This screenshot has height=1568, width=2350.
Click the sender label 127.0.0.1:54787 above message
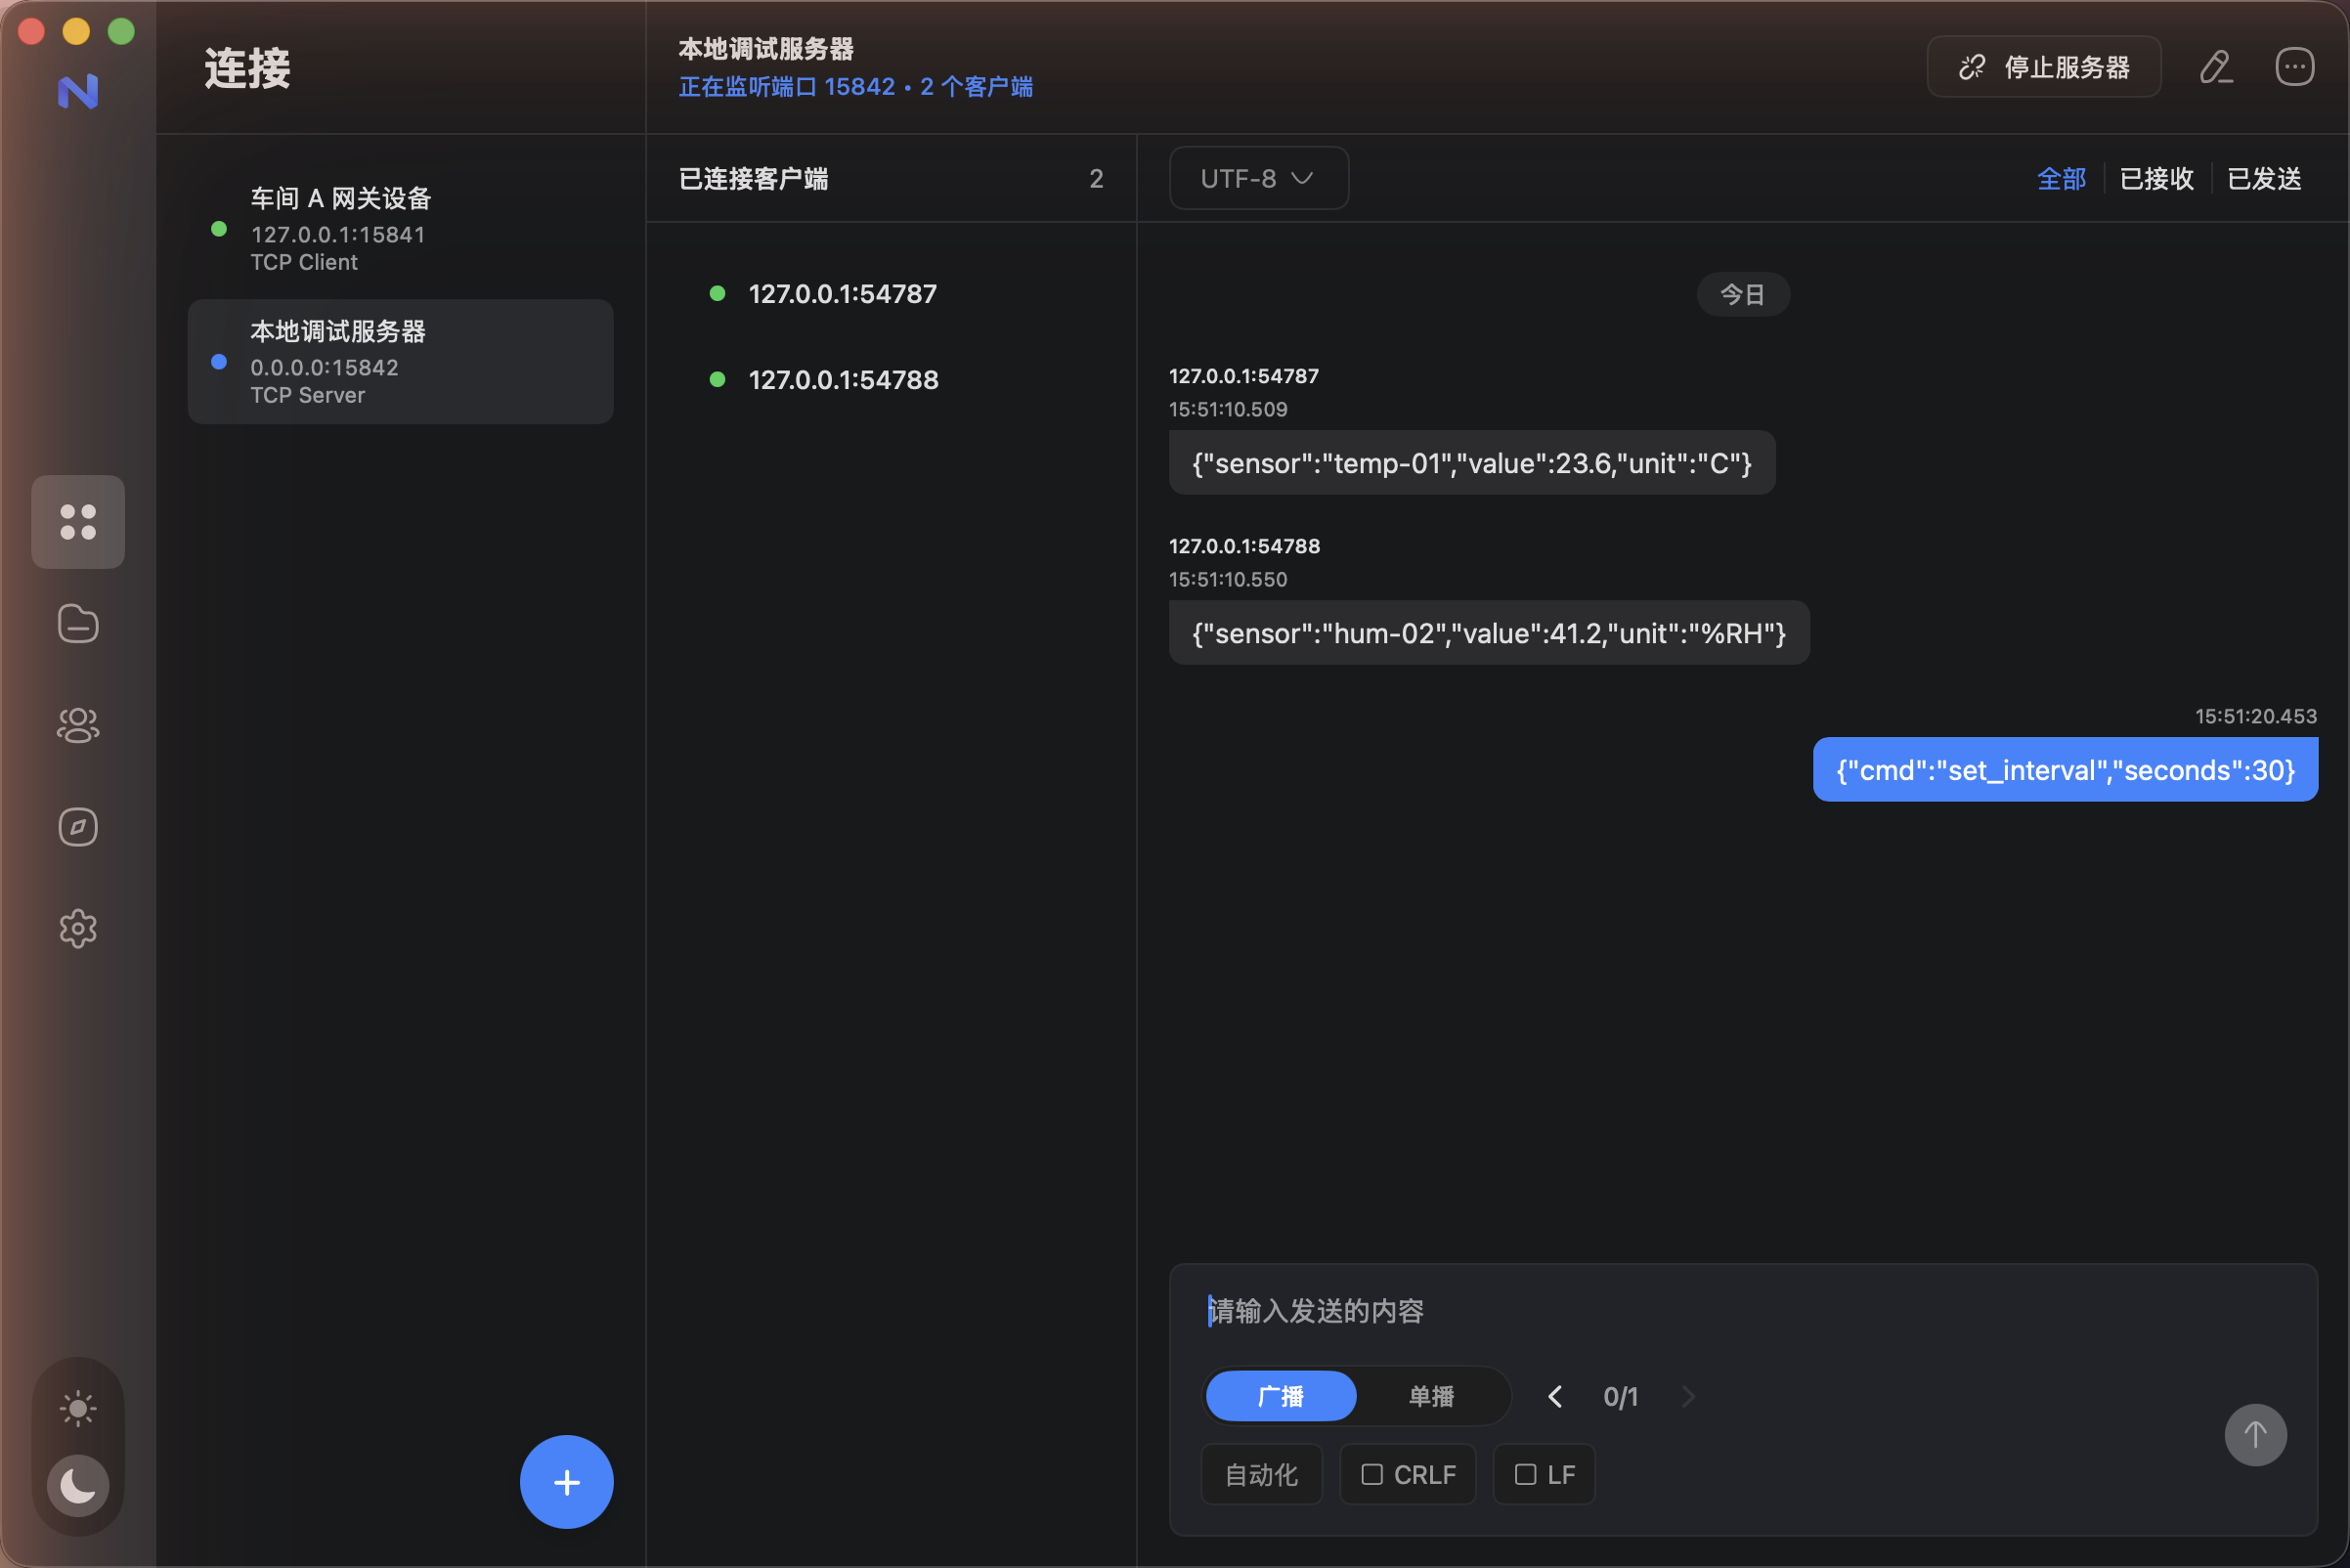coord(1244,376)
